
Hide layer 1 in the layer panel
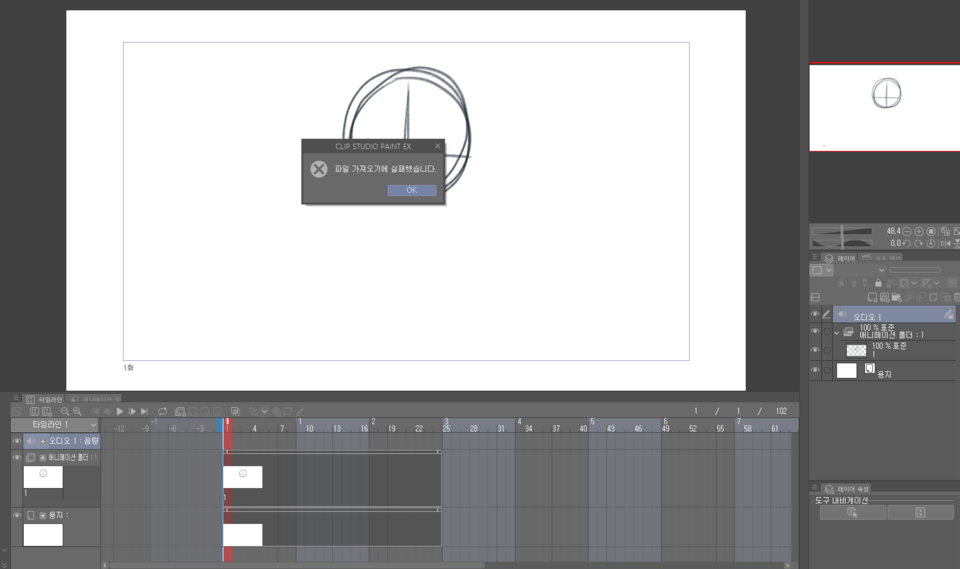tap(815, 350)
